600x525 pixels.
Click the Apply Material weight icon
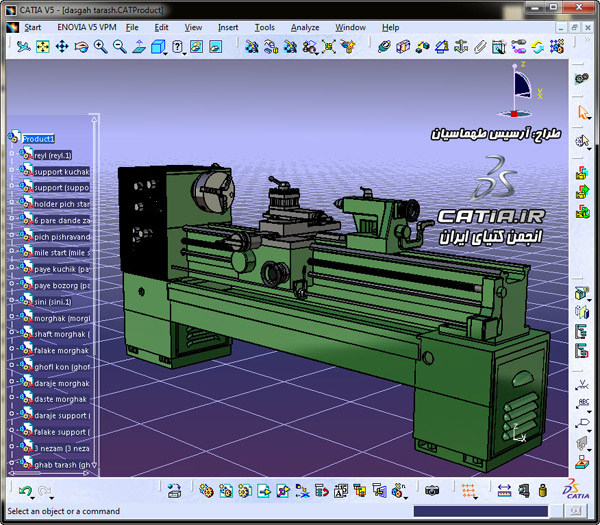coord(543,490)
